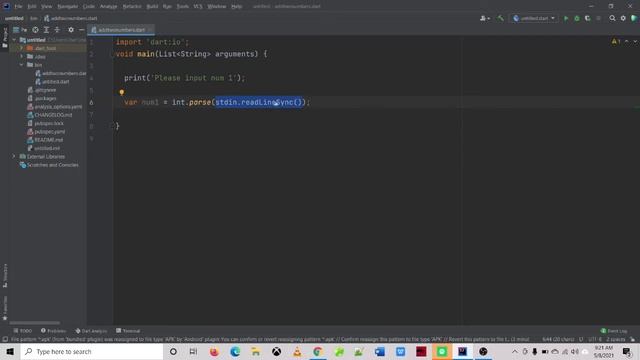
Task: Expand the .idea folder
Action: click(22, 56)
